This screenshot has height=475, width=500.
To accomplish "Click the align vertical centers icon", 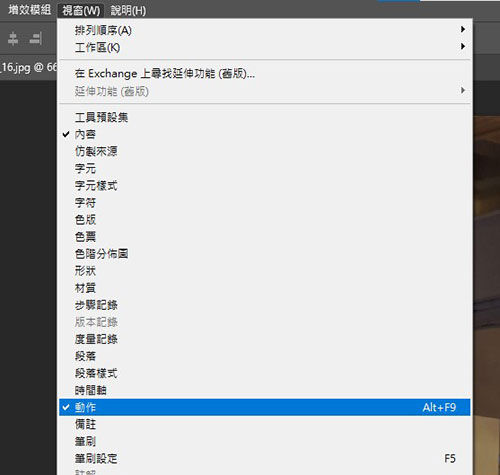I will (x=13, y=39).
